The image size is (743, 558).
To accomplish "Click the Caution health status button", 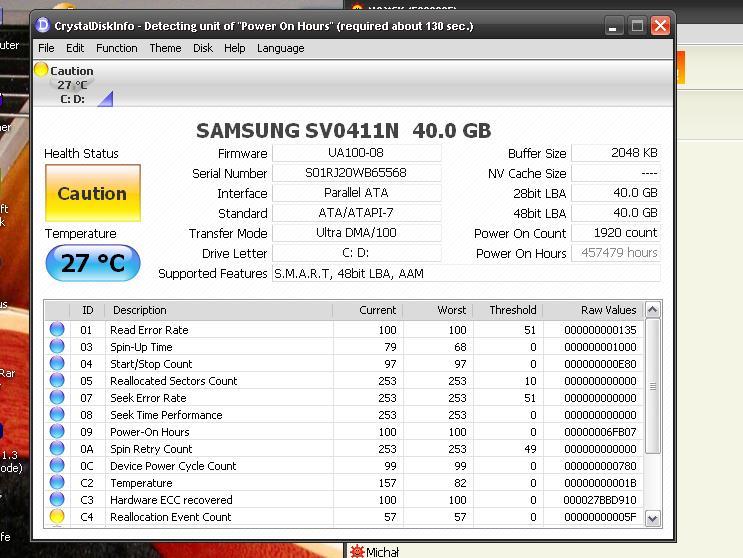I will click(x=93, y=193).
